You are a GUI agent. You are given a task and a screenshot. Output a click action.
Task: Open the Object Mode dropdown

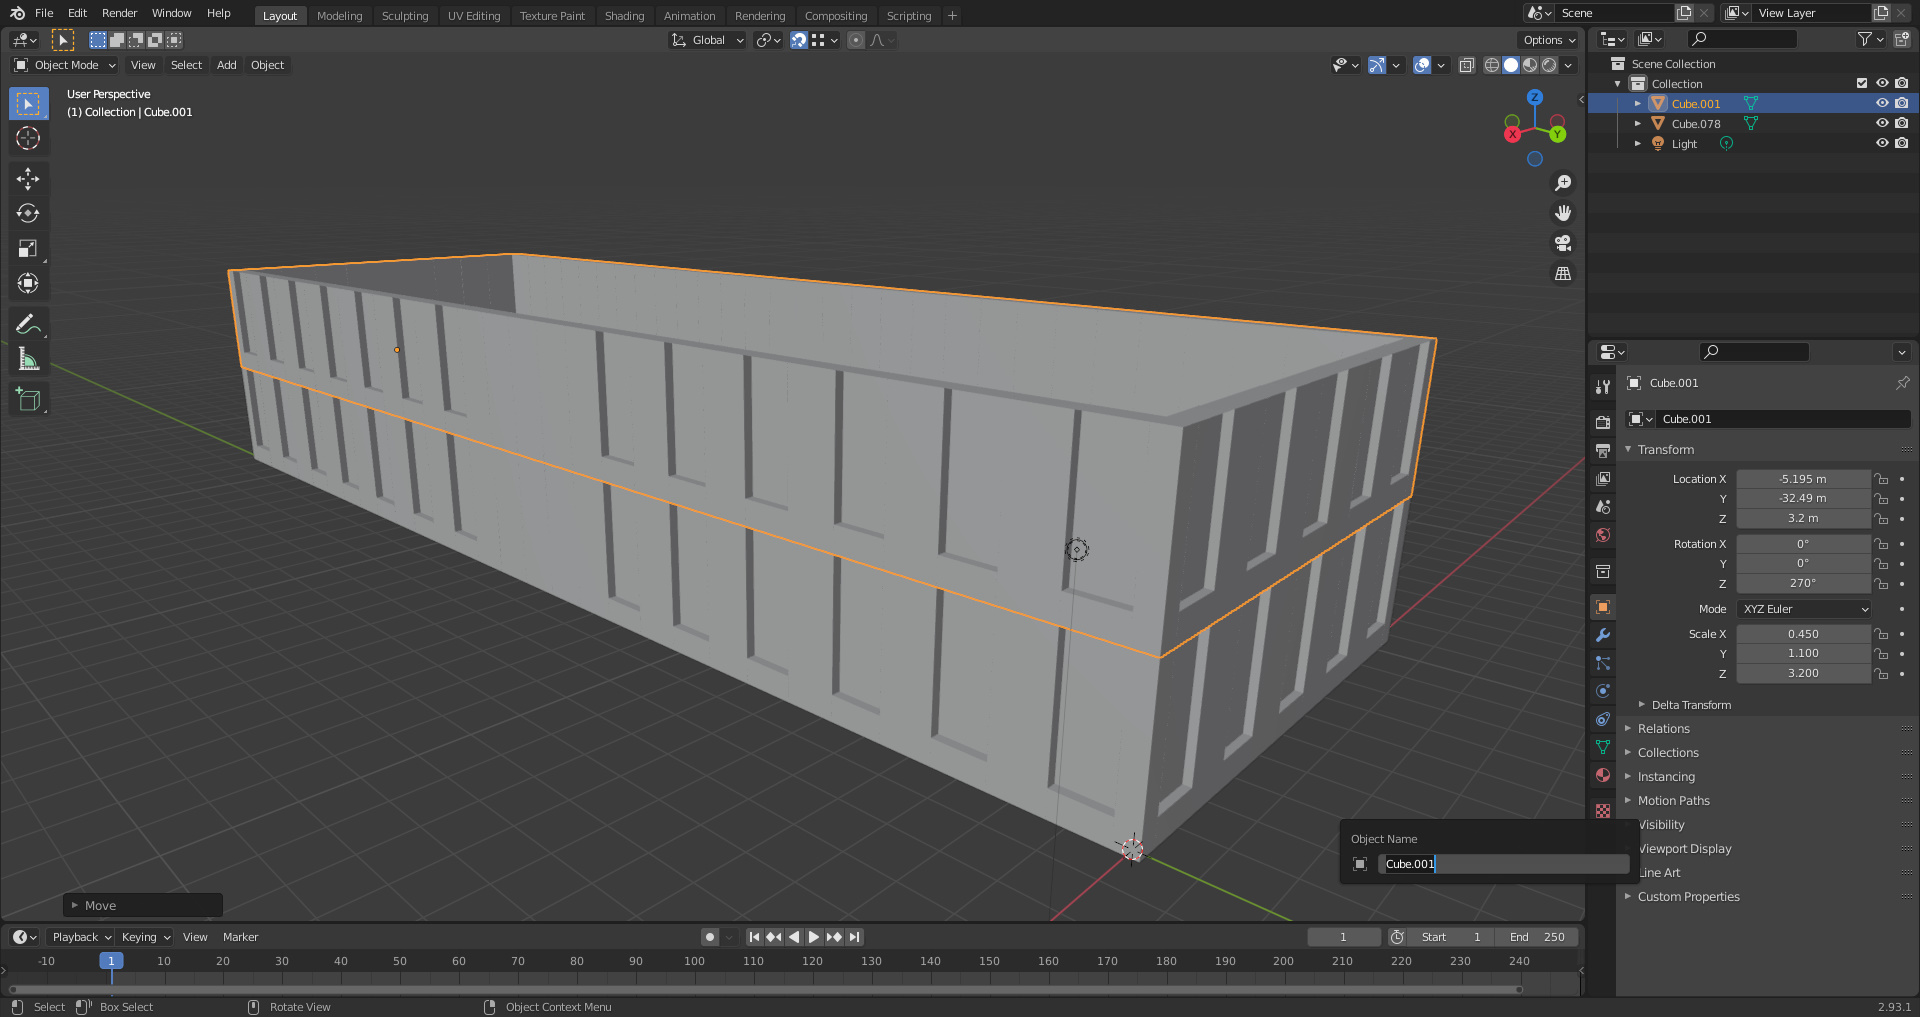tap(66, 65)
